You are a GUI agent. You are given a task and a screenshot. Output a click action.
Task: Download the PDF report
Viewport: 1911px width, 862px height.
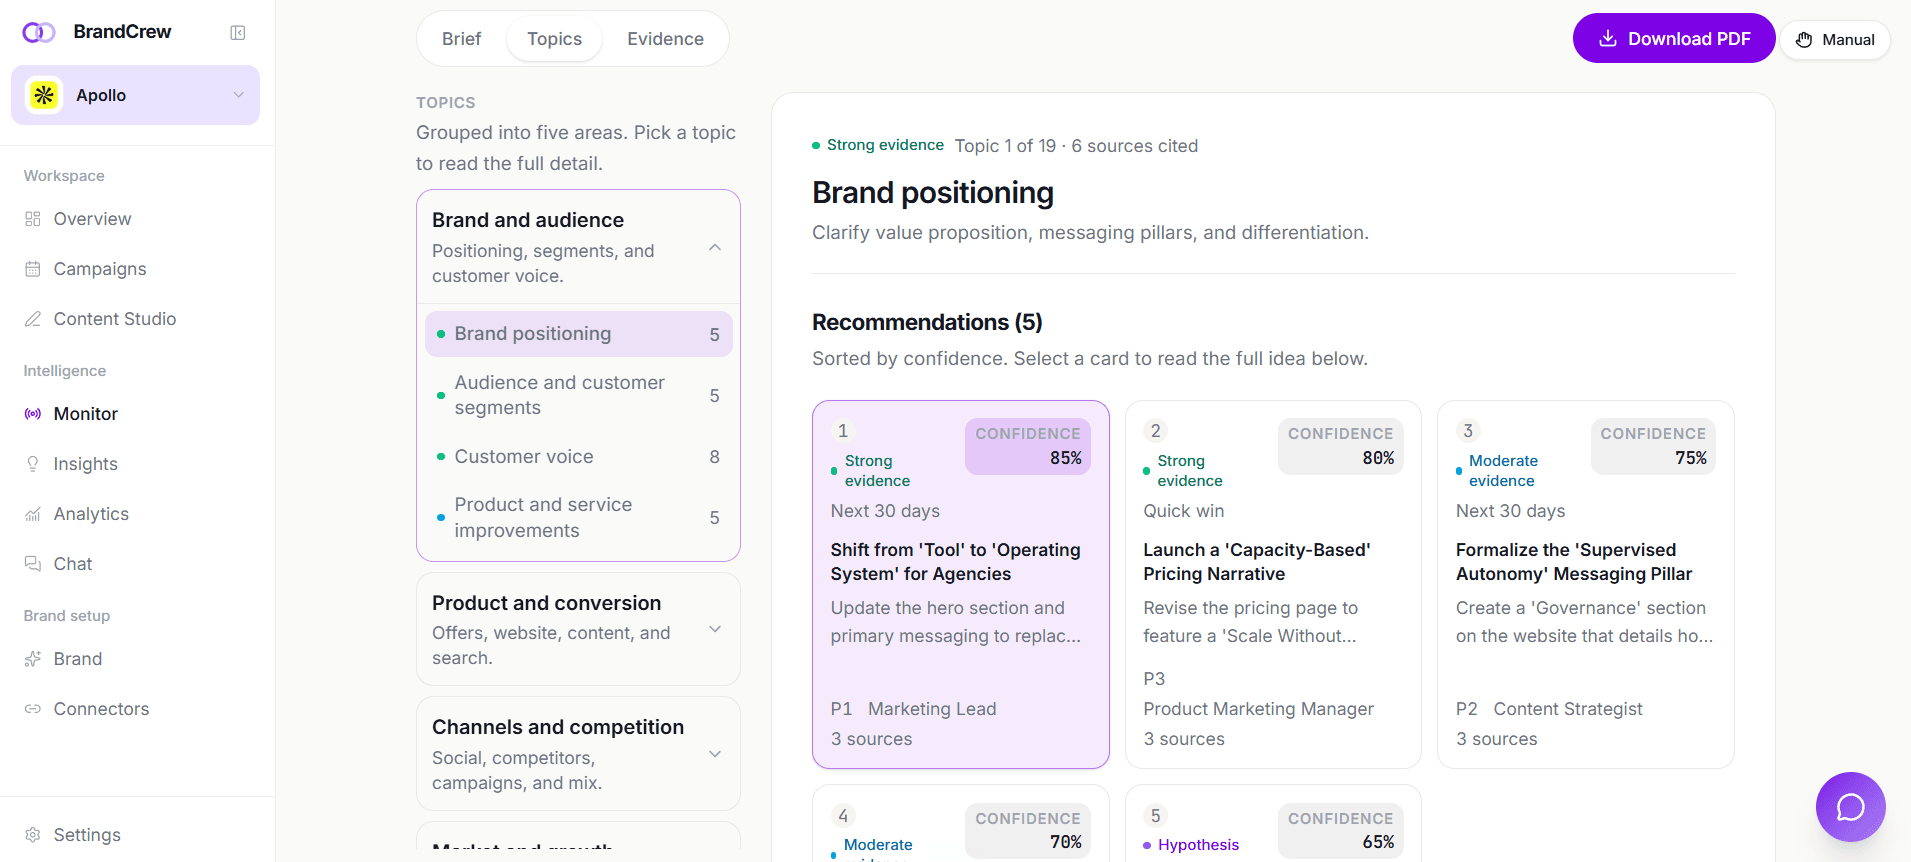[x=1673, y=38]
